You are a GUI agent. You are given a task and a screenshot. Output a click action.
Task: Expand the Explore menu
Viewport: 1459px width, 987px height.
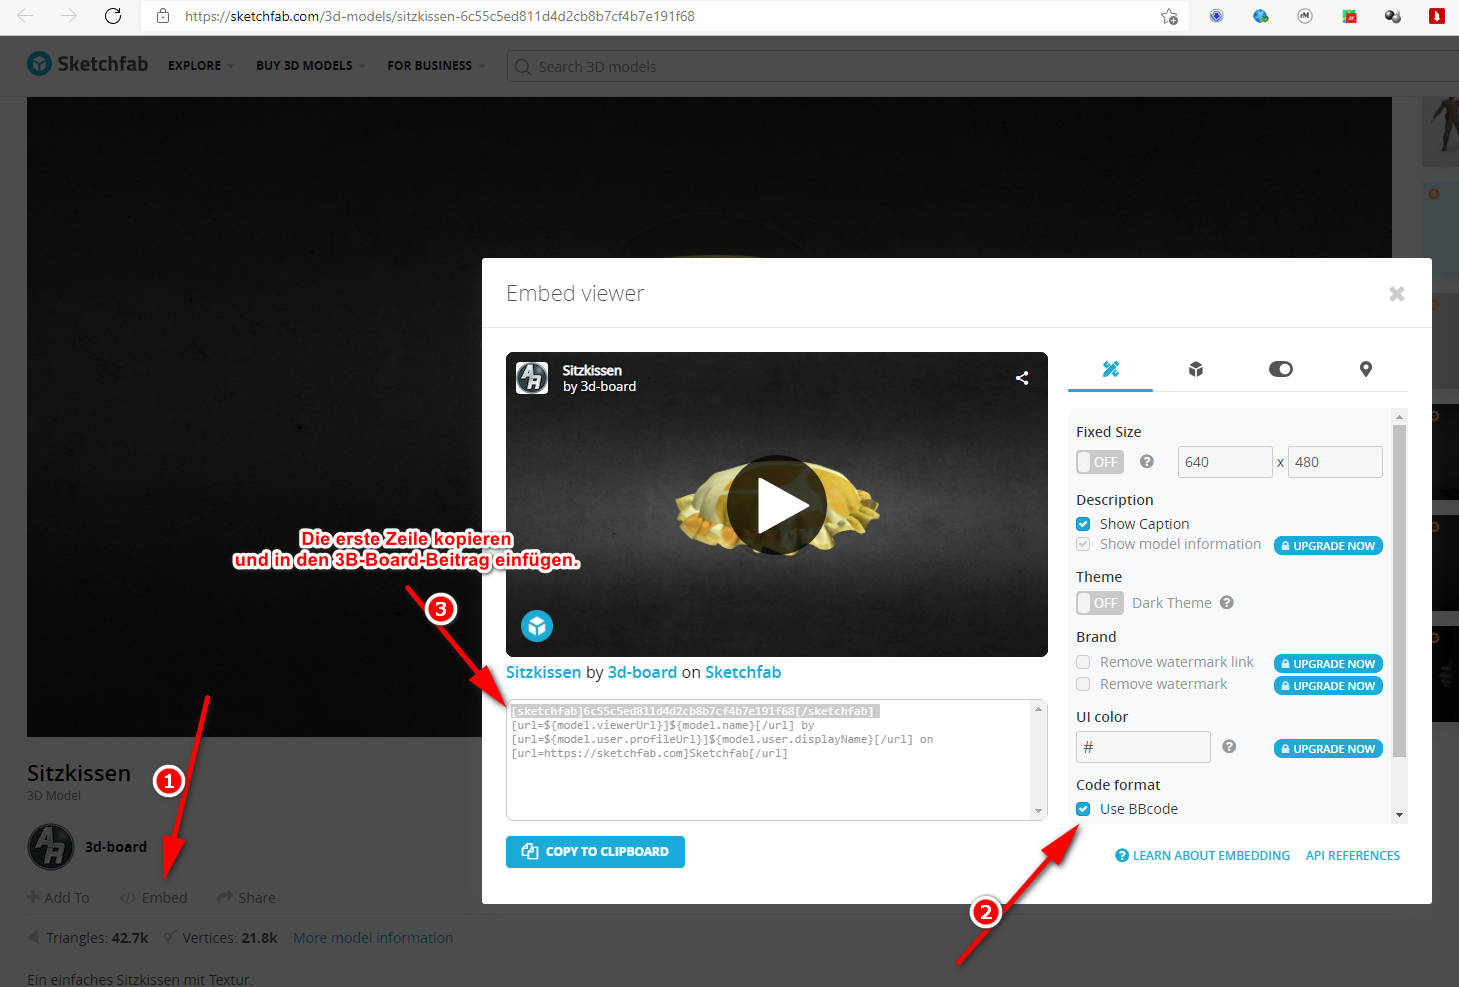[200, 66]
